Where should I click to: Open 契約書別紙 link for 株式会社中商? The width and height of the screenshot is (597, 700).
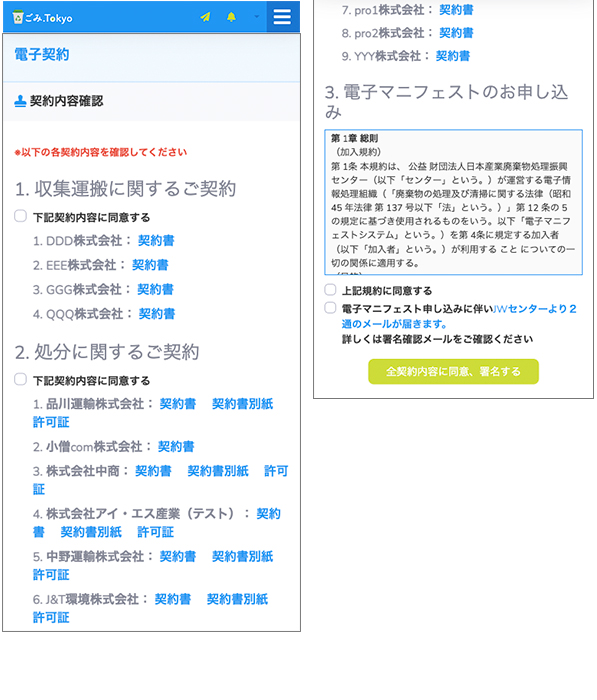click(218, 471)
